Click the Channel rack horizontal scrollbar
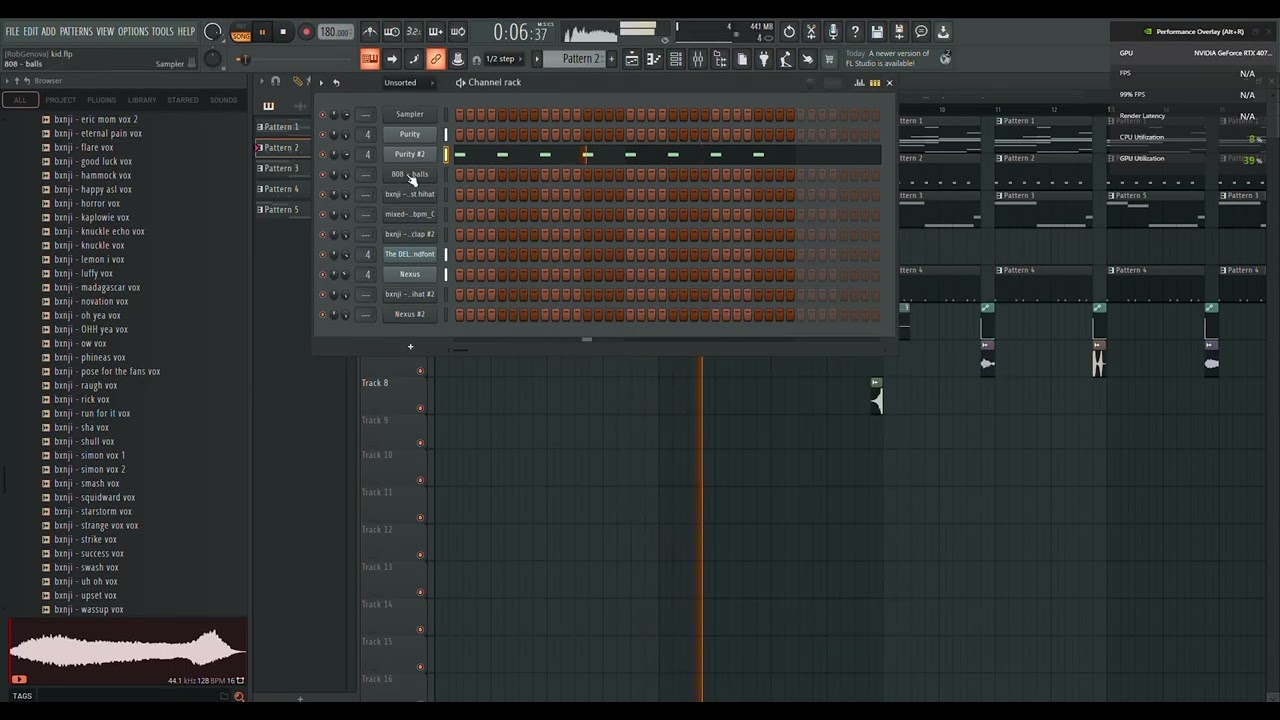Screen dimensions: 1280x720 click(x=588, y=339)
